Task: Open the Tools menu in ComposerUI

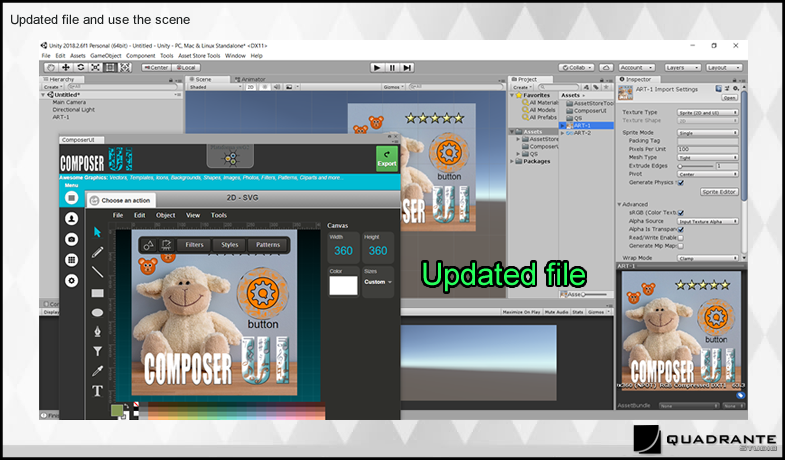Action: pos(219,215)
